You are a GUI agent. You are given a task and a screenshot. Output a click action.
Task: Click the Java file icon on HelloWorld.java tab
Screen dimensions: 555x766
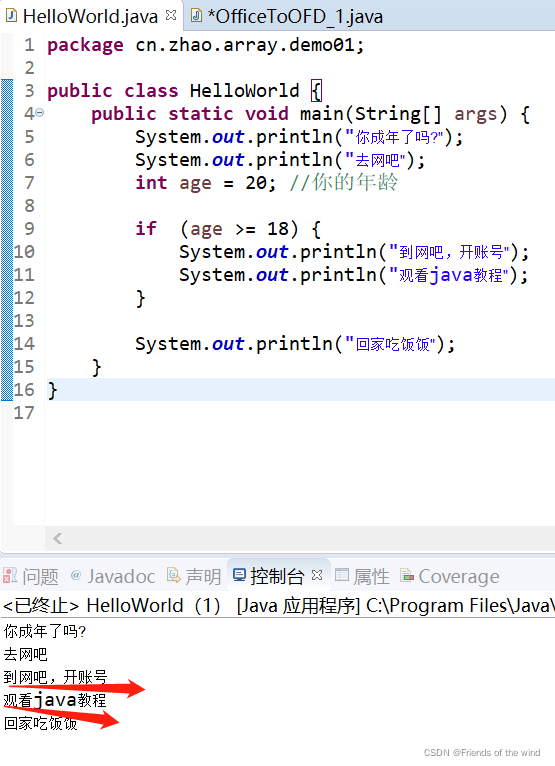point(11,16)
